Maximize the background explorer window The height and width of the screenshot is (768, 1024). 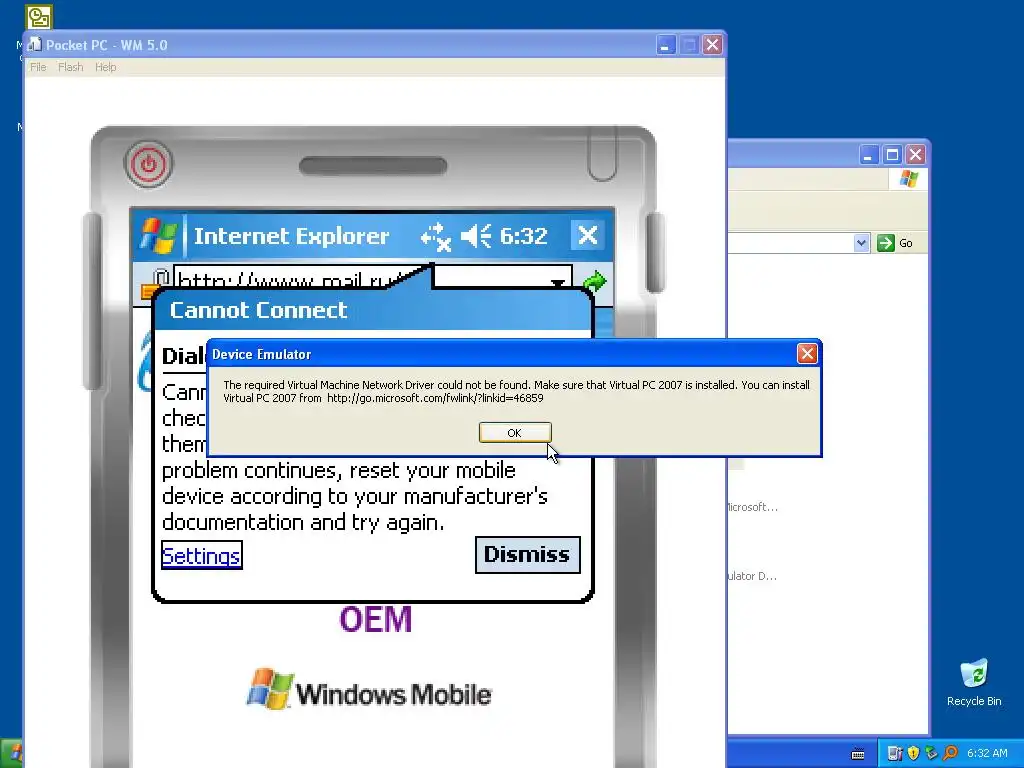[x=892, y=155]
